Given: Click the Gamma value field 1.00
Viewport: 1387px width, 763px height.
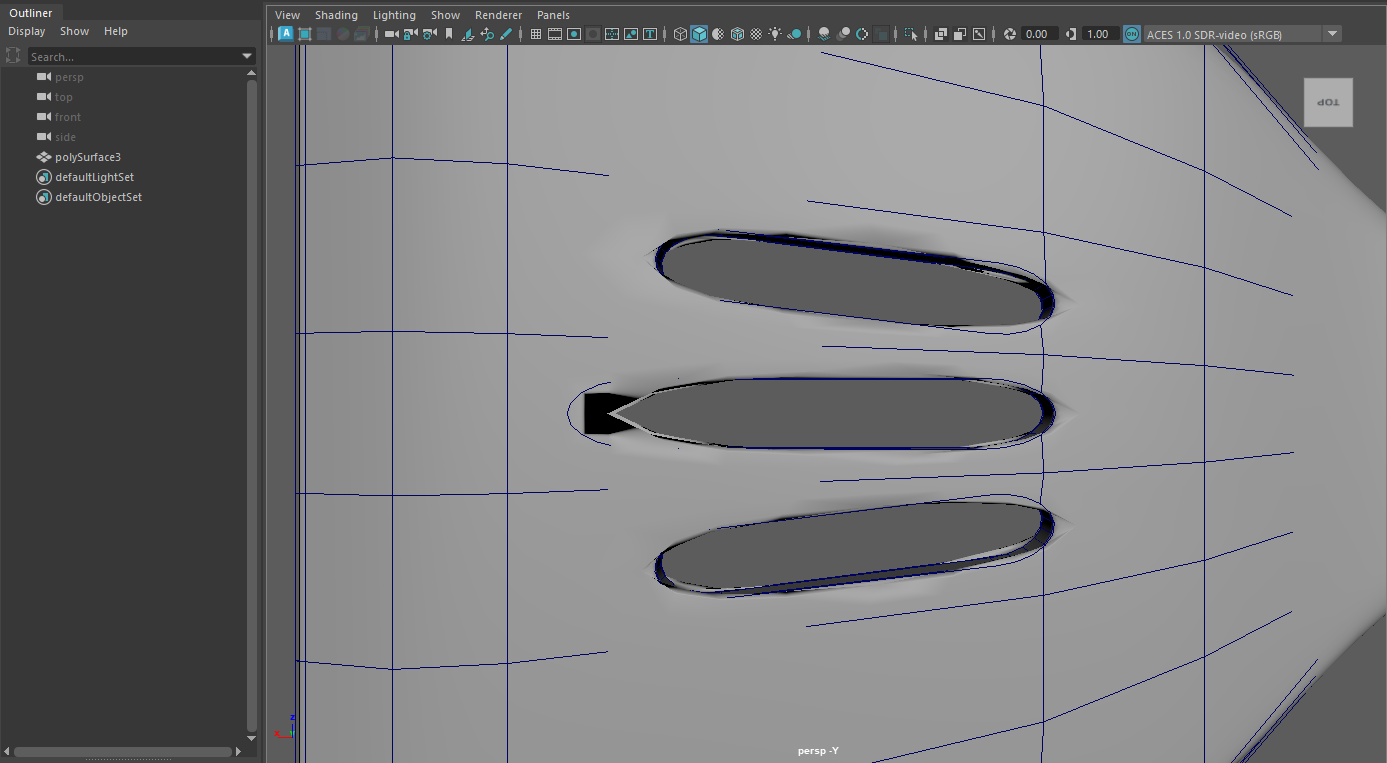Looking at the screenshot, I should coord(1100,34).
